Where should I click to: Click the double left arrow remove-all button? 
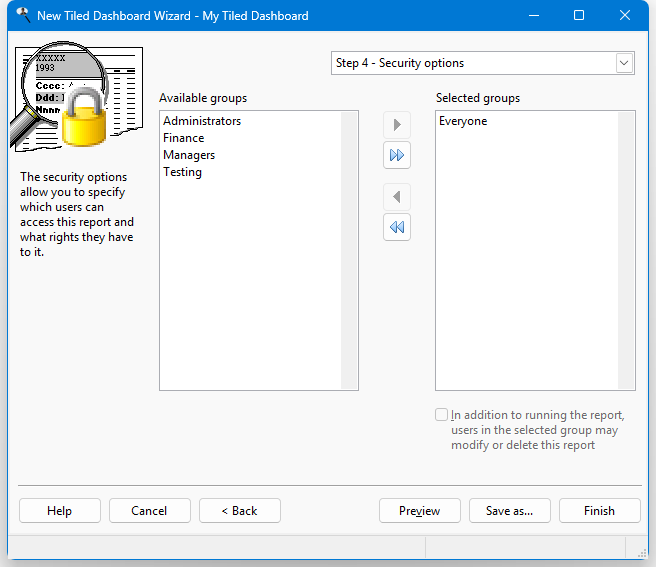coord(397,228)
